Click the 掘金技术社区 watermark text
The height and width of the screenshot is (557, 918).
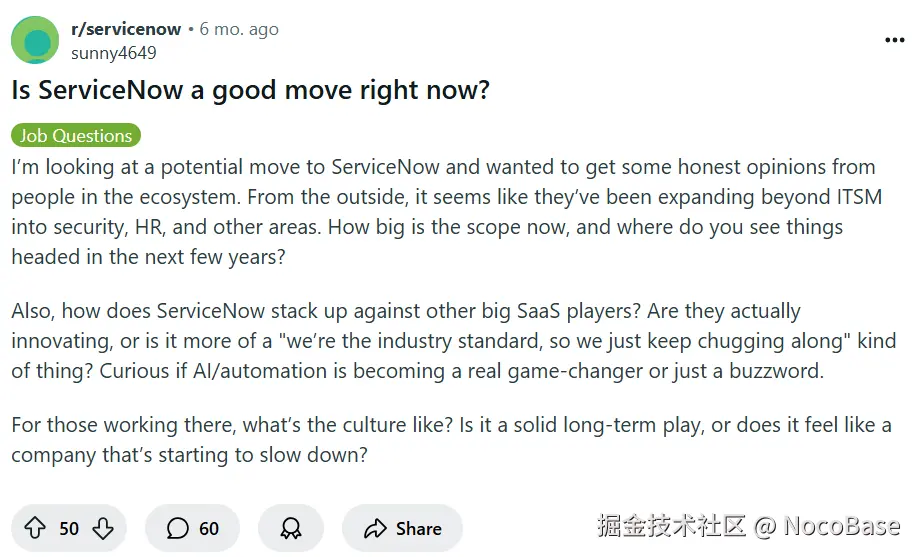click(671, 525)
